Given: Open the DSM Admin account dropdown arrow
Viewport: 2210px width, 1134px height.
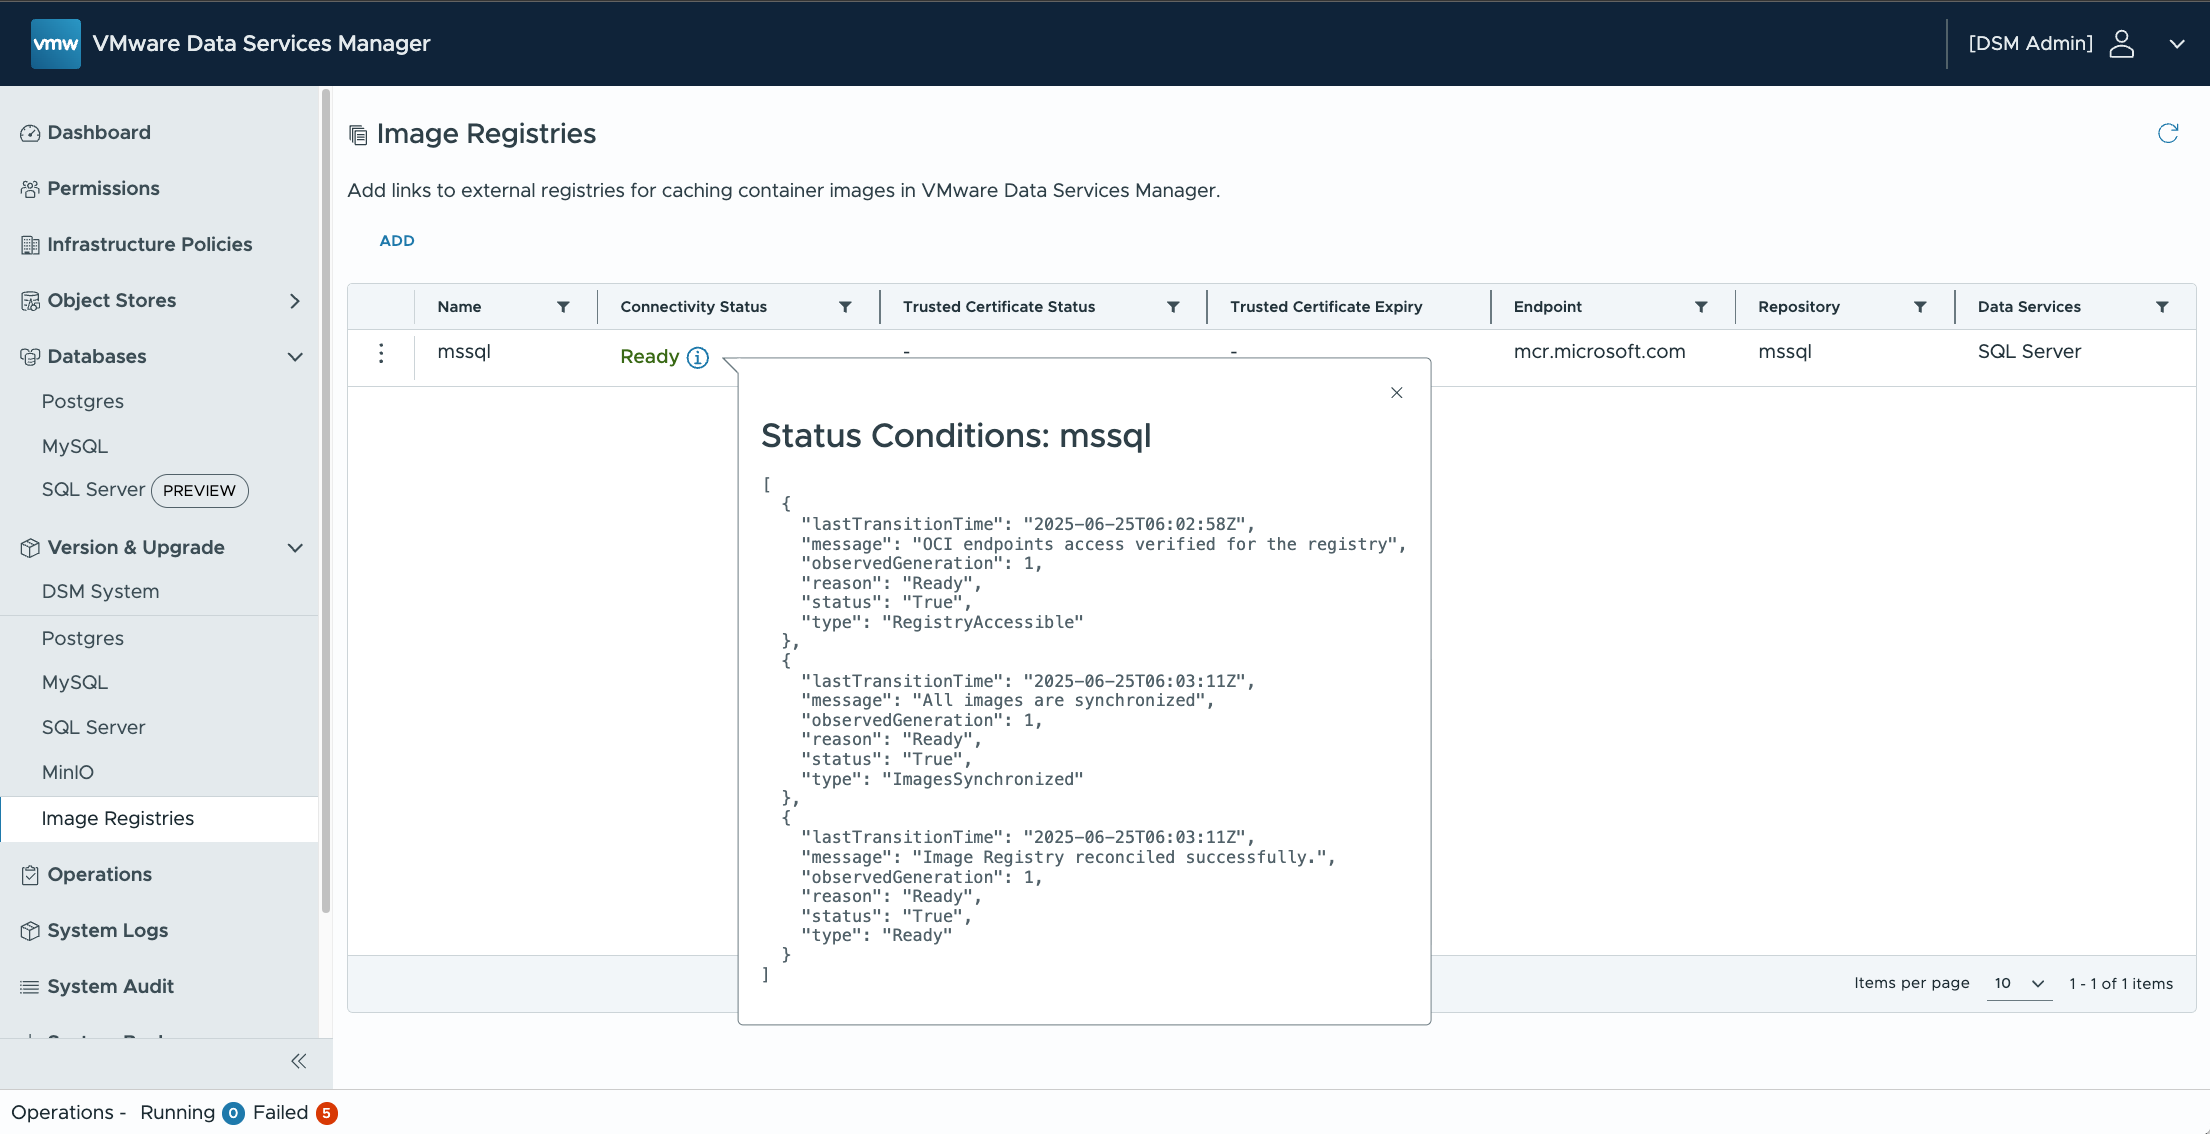Looking at the screenshot, I should click(x=2176, y=44).
